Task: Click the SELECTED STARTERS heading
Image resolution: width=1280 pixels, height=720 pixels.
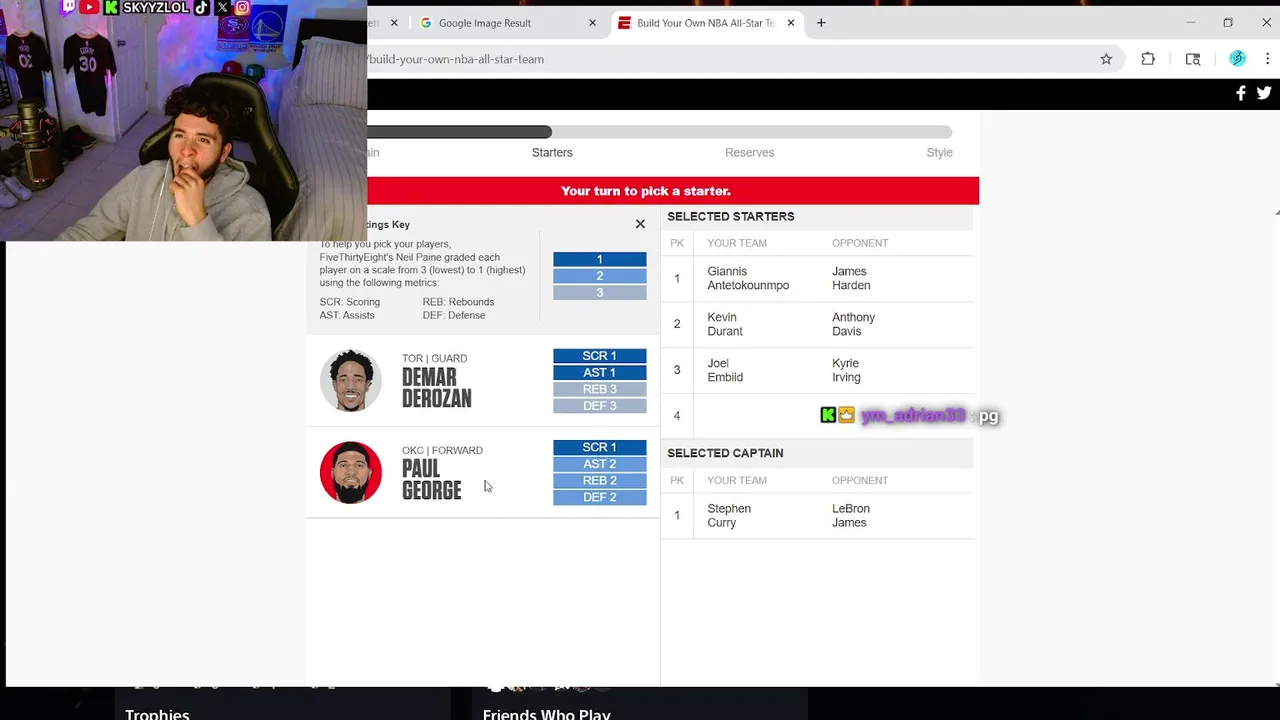Action: tap(731, 217)
